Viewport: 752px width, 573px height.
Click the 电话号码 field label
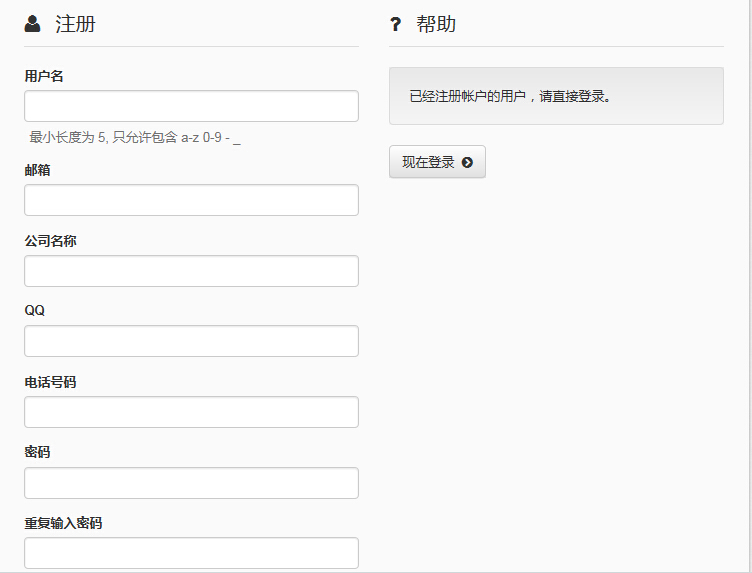pos(50,382)
